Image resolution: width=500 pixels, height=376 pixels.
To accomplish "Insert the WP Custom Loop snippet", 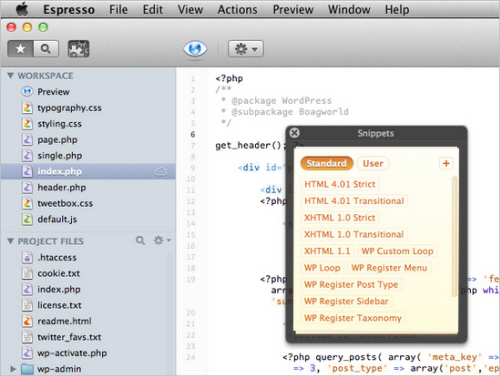I will tap(397, 251).
